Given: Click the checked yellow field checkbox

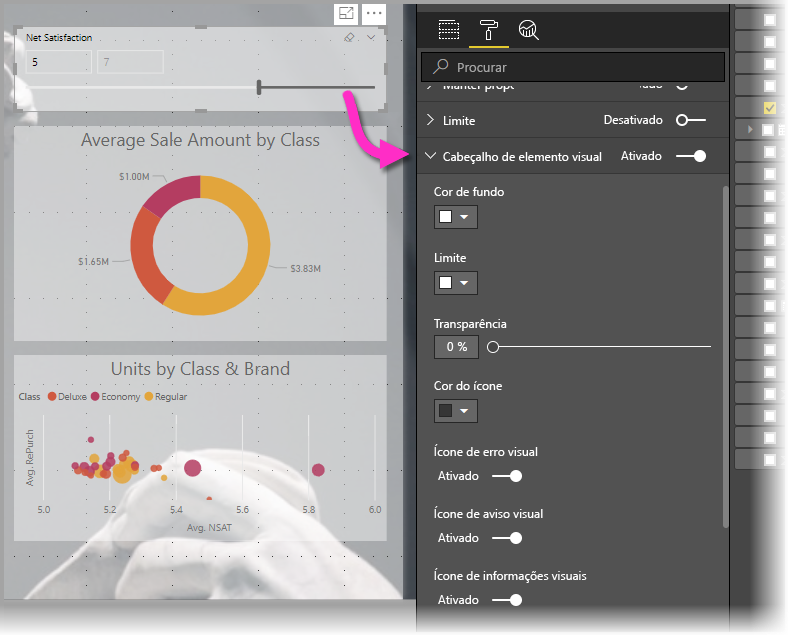Looking at the screenshot, I should pos(769,108).
